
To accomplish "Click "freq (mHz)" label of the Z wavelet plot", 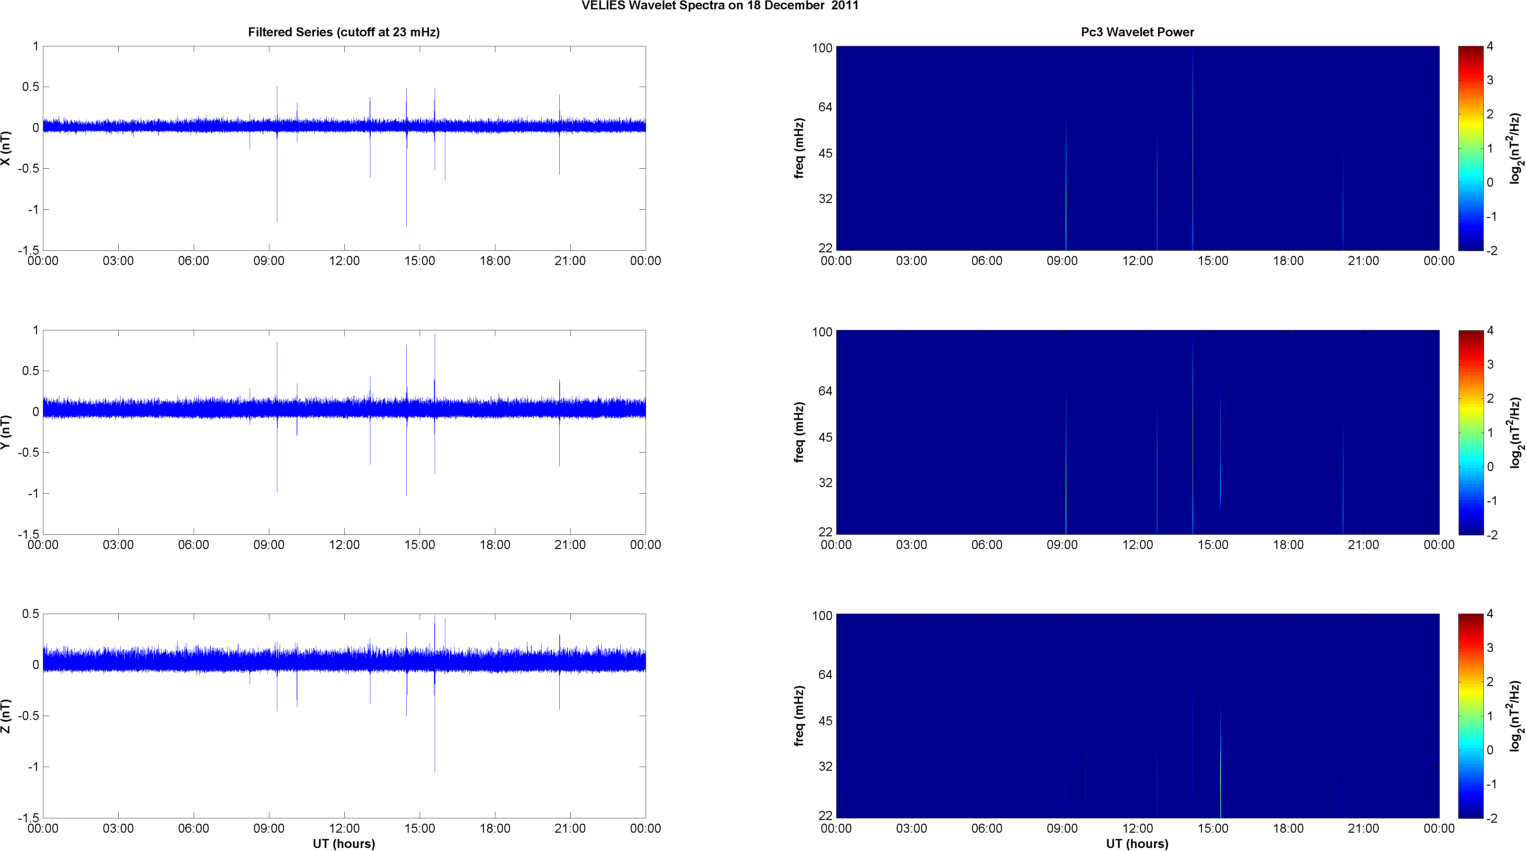I will 800,715.
